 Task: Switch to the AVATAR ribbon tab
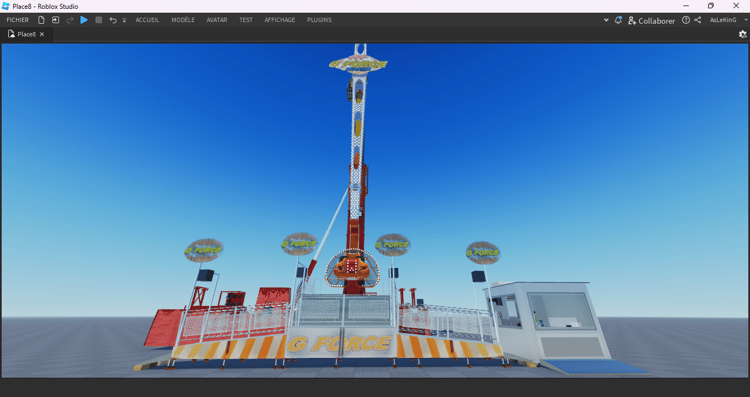(217, 20)
